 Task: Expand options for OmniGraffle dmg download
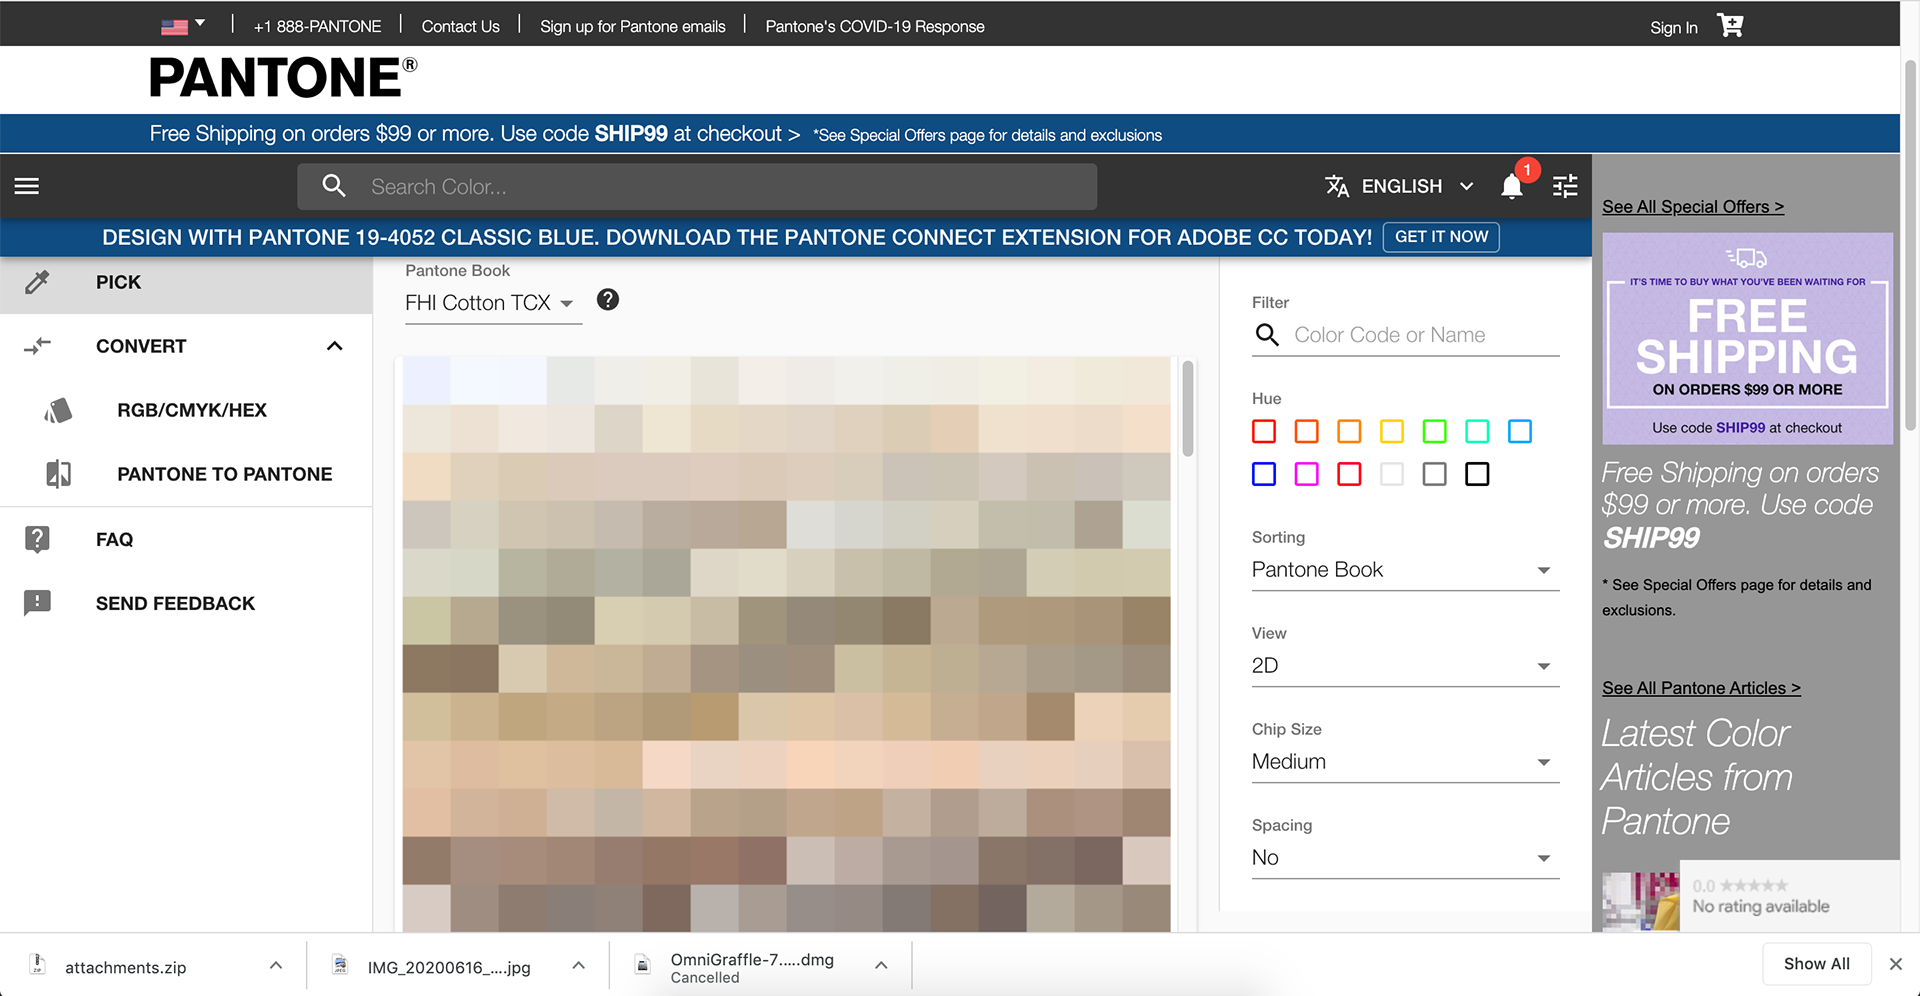click(881, 965)
